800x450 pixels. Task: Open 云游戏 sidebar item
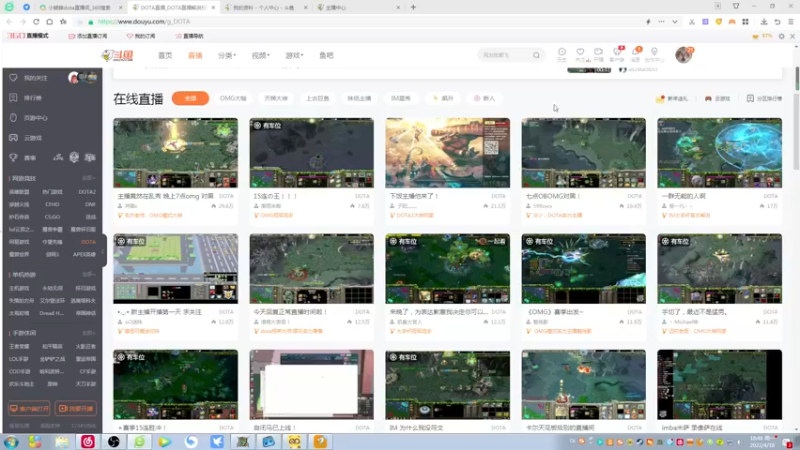click(x=33, y=138)
